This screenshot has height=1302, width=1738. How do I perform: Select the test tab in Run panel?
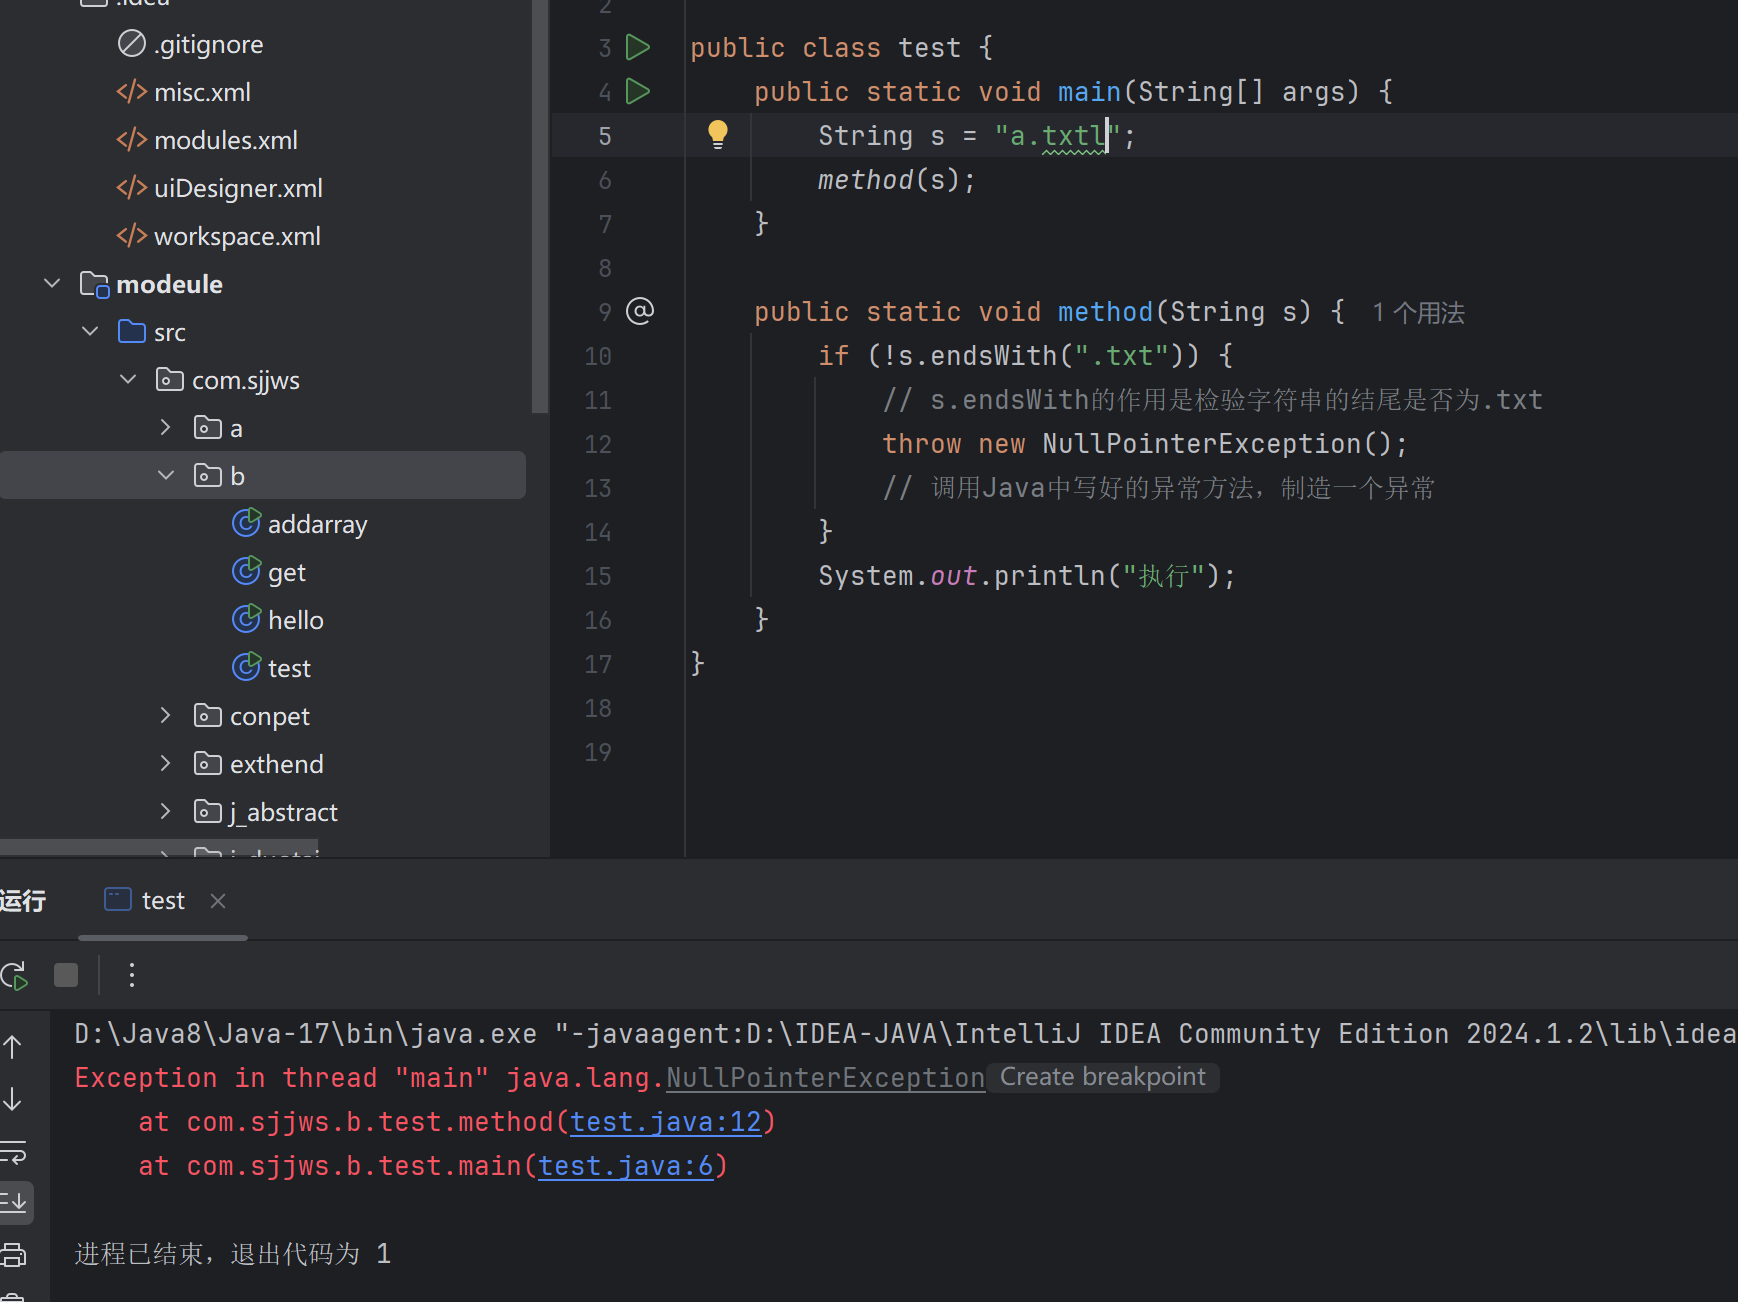[162, 901]
